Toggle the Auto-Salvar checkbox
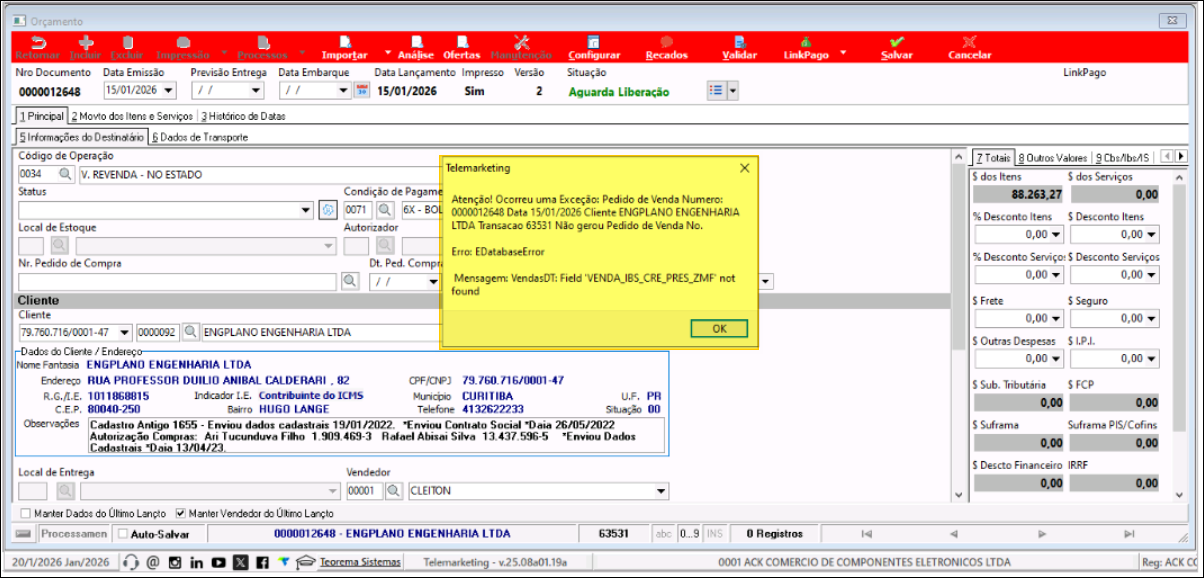 [x=122, y=534]
